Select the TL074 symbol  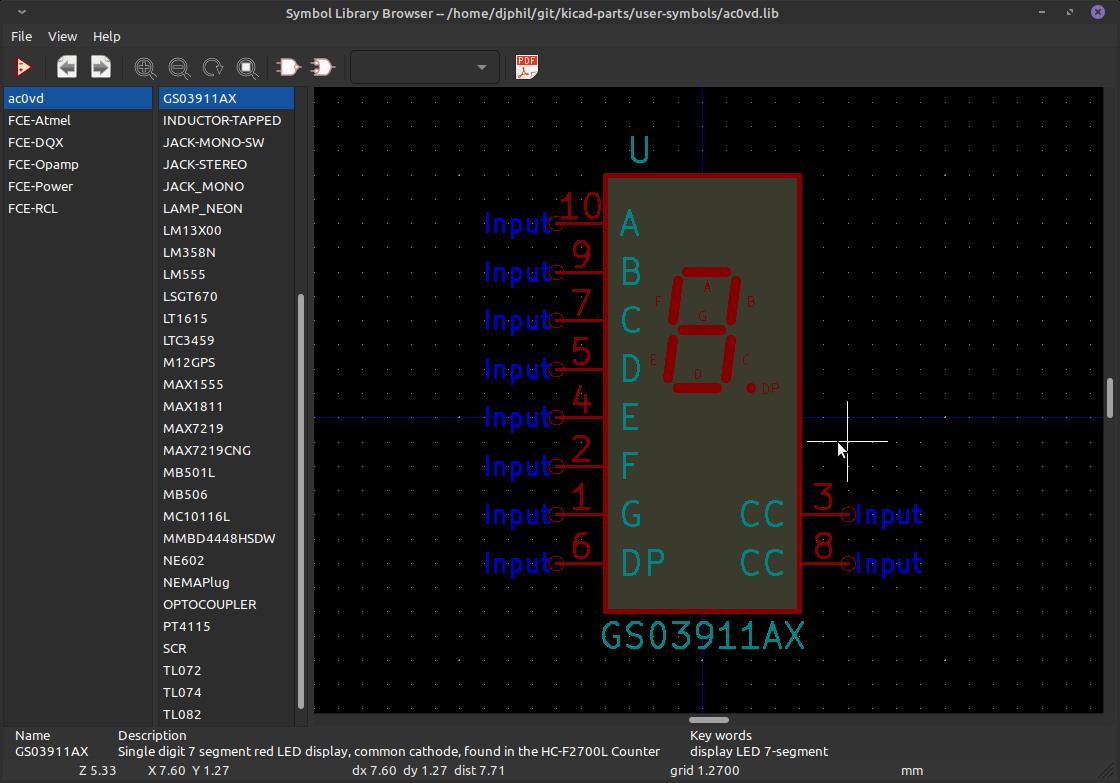coord(226,693)
